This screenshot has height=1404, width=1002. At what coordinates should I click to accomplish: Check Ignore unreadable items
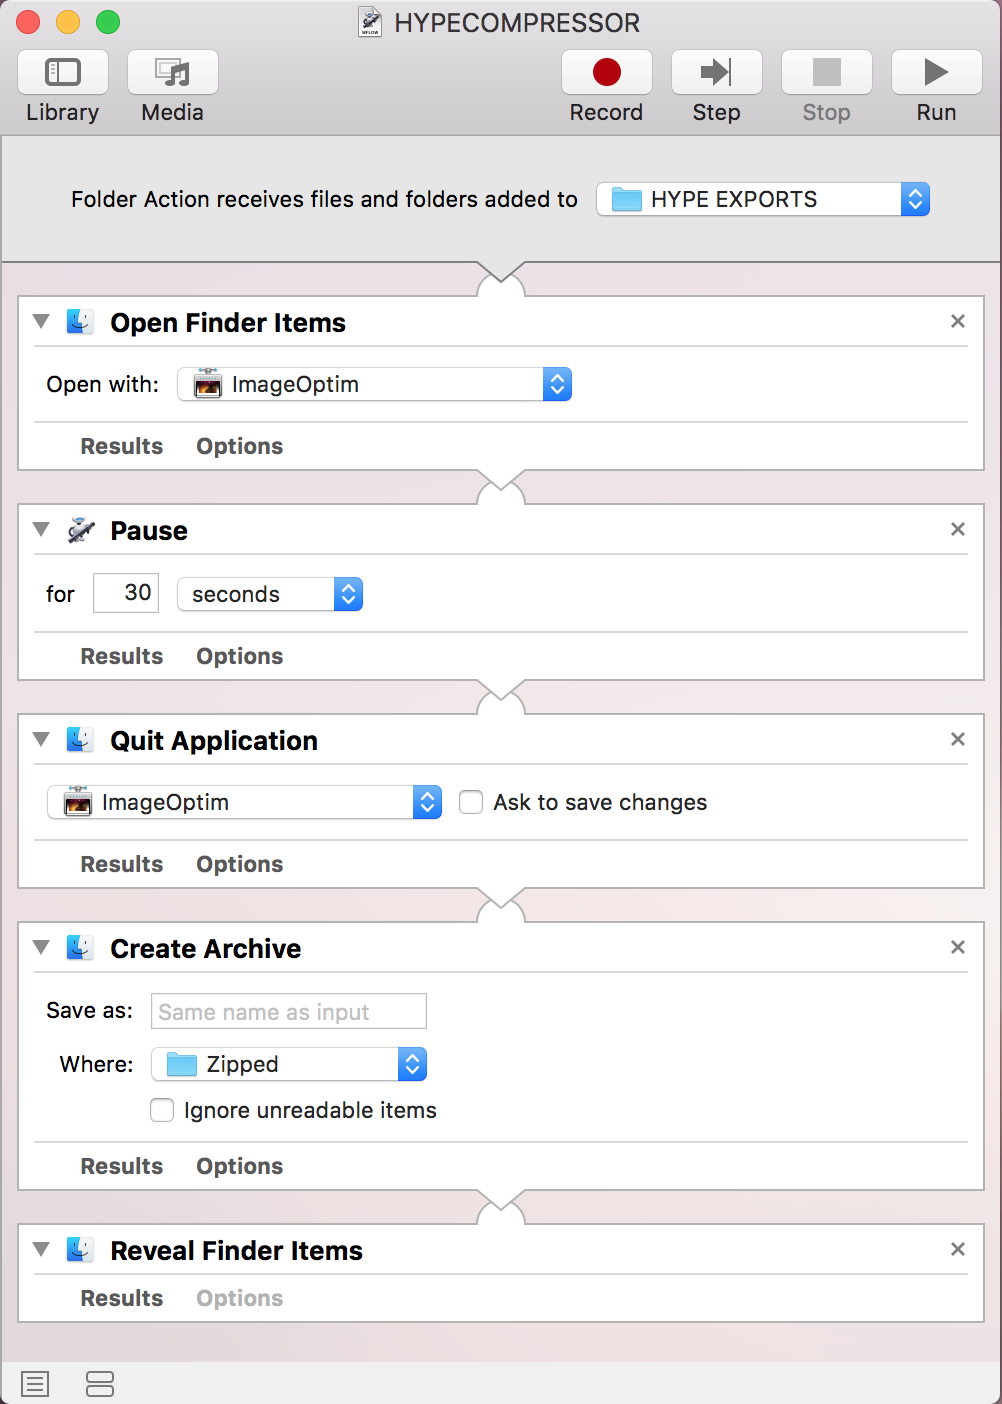coord(162,1110)
